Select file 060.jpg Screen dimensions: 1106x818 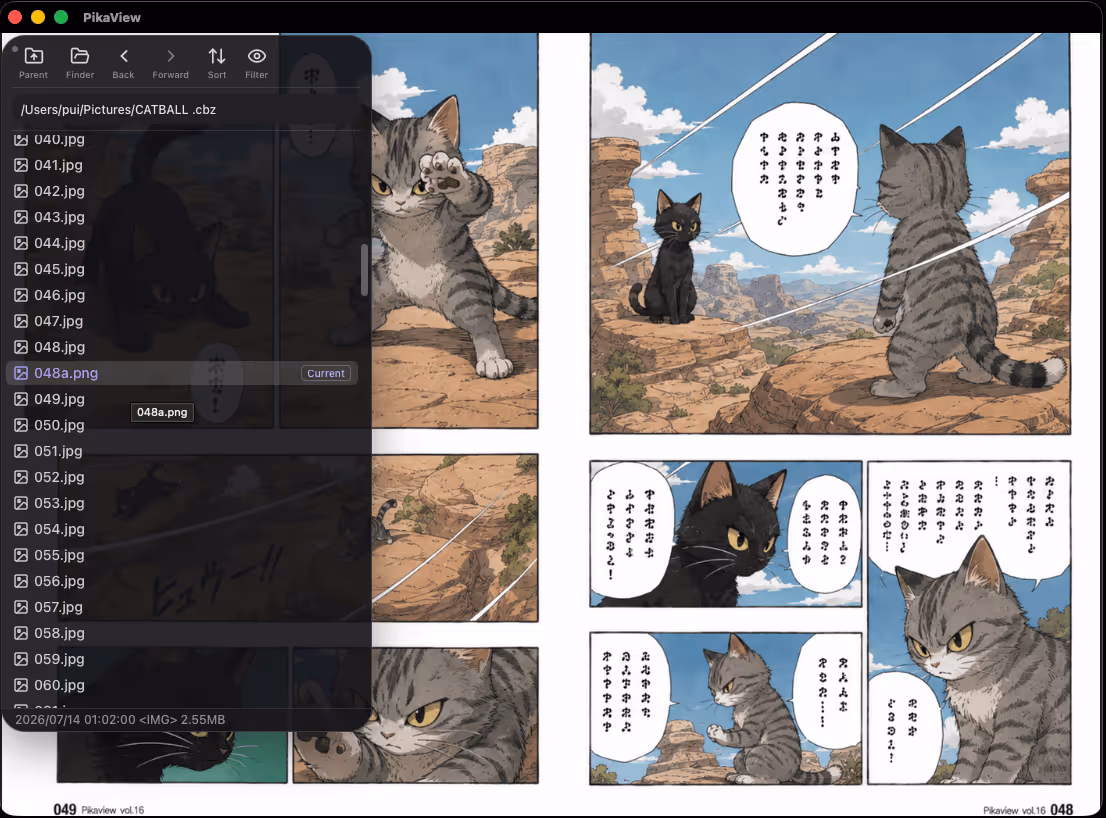182,685
